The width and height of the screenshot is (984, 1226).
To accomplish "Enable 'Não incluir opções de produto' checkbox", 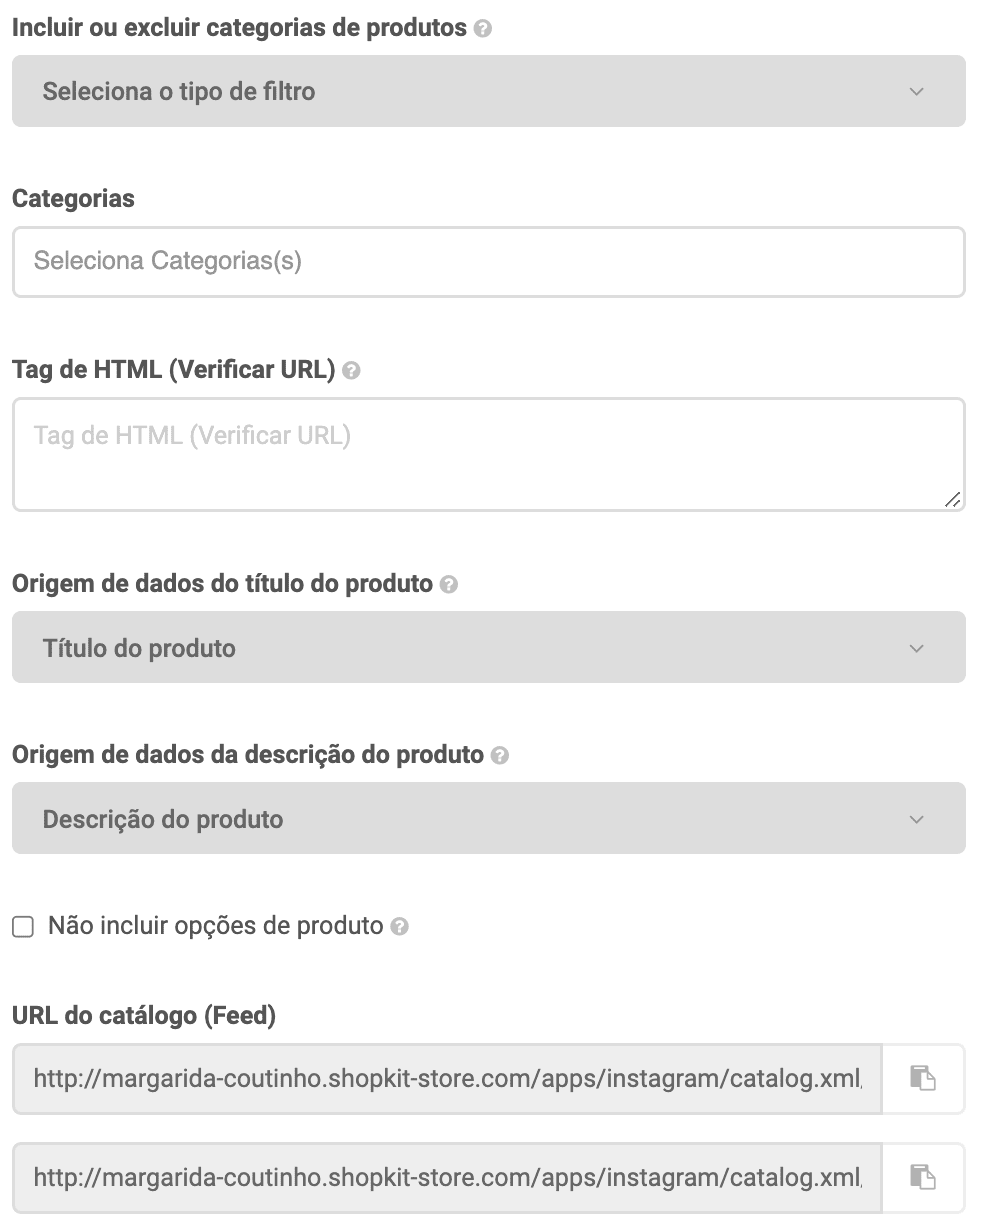I will (23, 927).
